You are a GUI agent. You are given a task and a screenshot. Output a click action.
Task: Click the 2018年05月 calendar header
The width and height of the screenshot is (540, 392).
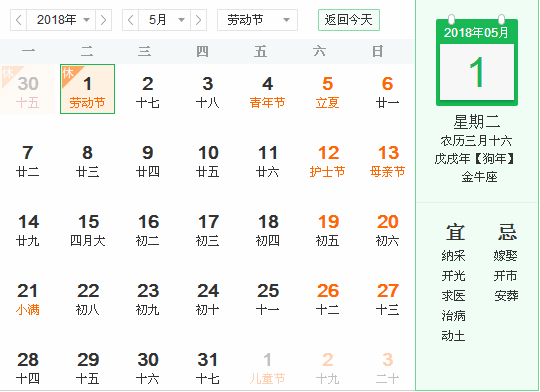coord(477,33)
